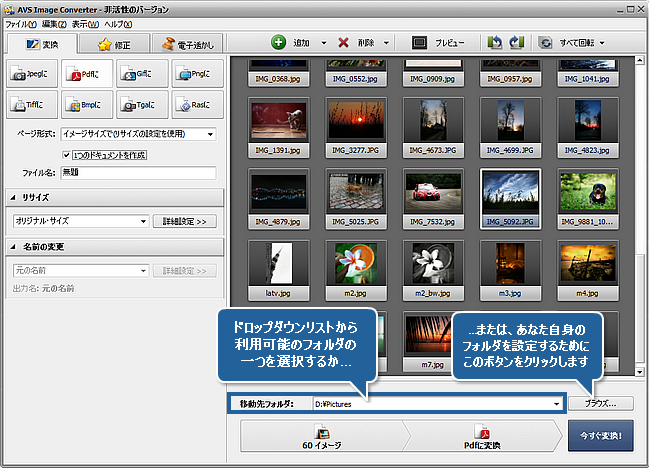Click the rotate left icon in toolbar
This screenshot has width=649, height=468.
[x=494, y=43]
